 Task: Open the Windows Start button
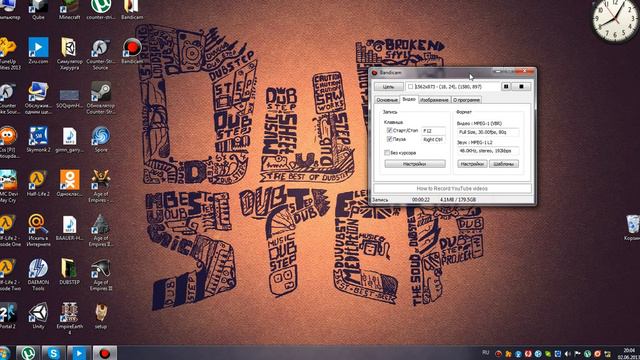[4, 353]
